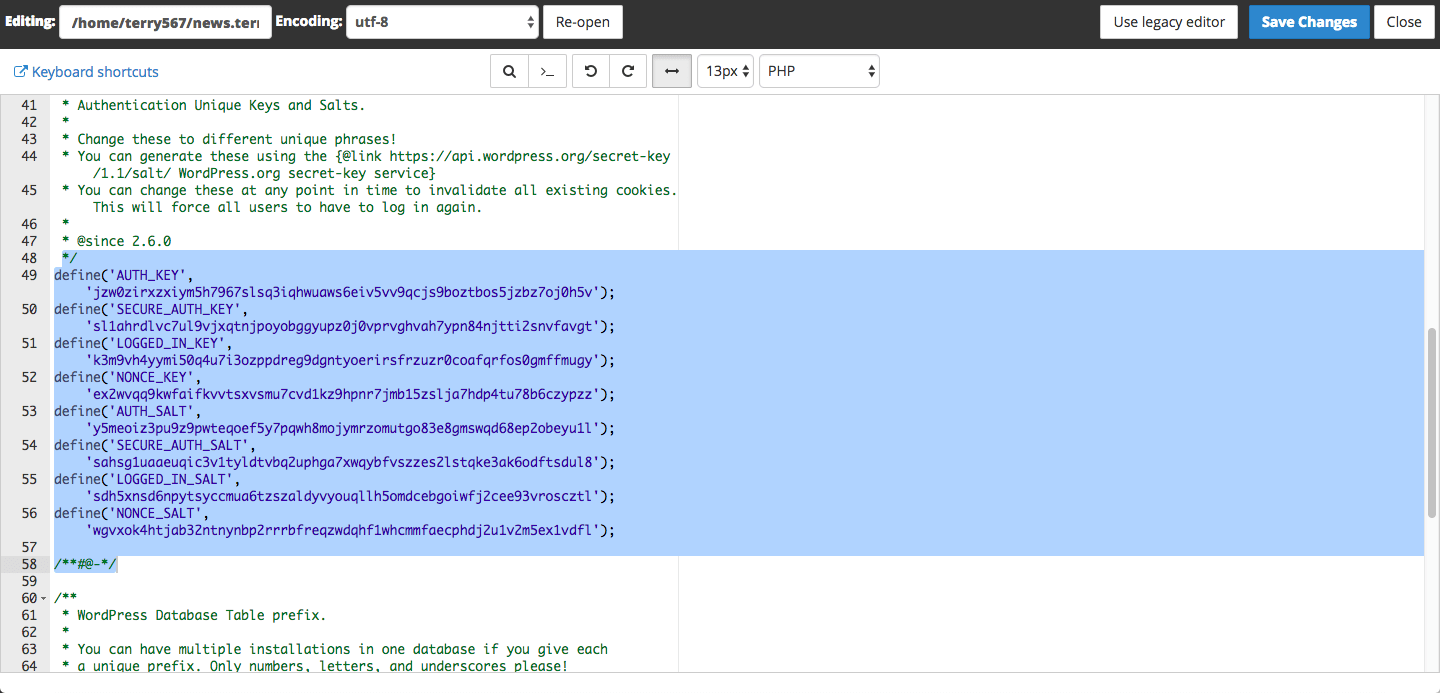Open the utf-8 encoding dropdown
The height and width of the screenshot is (693, 1440).
442,22
